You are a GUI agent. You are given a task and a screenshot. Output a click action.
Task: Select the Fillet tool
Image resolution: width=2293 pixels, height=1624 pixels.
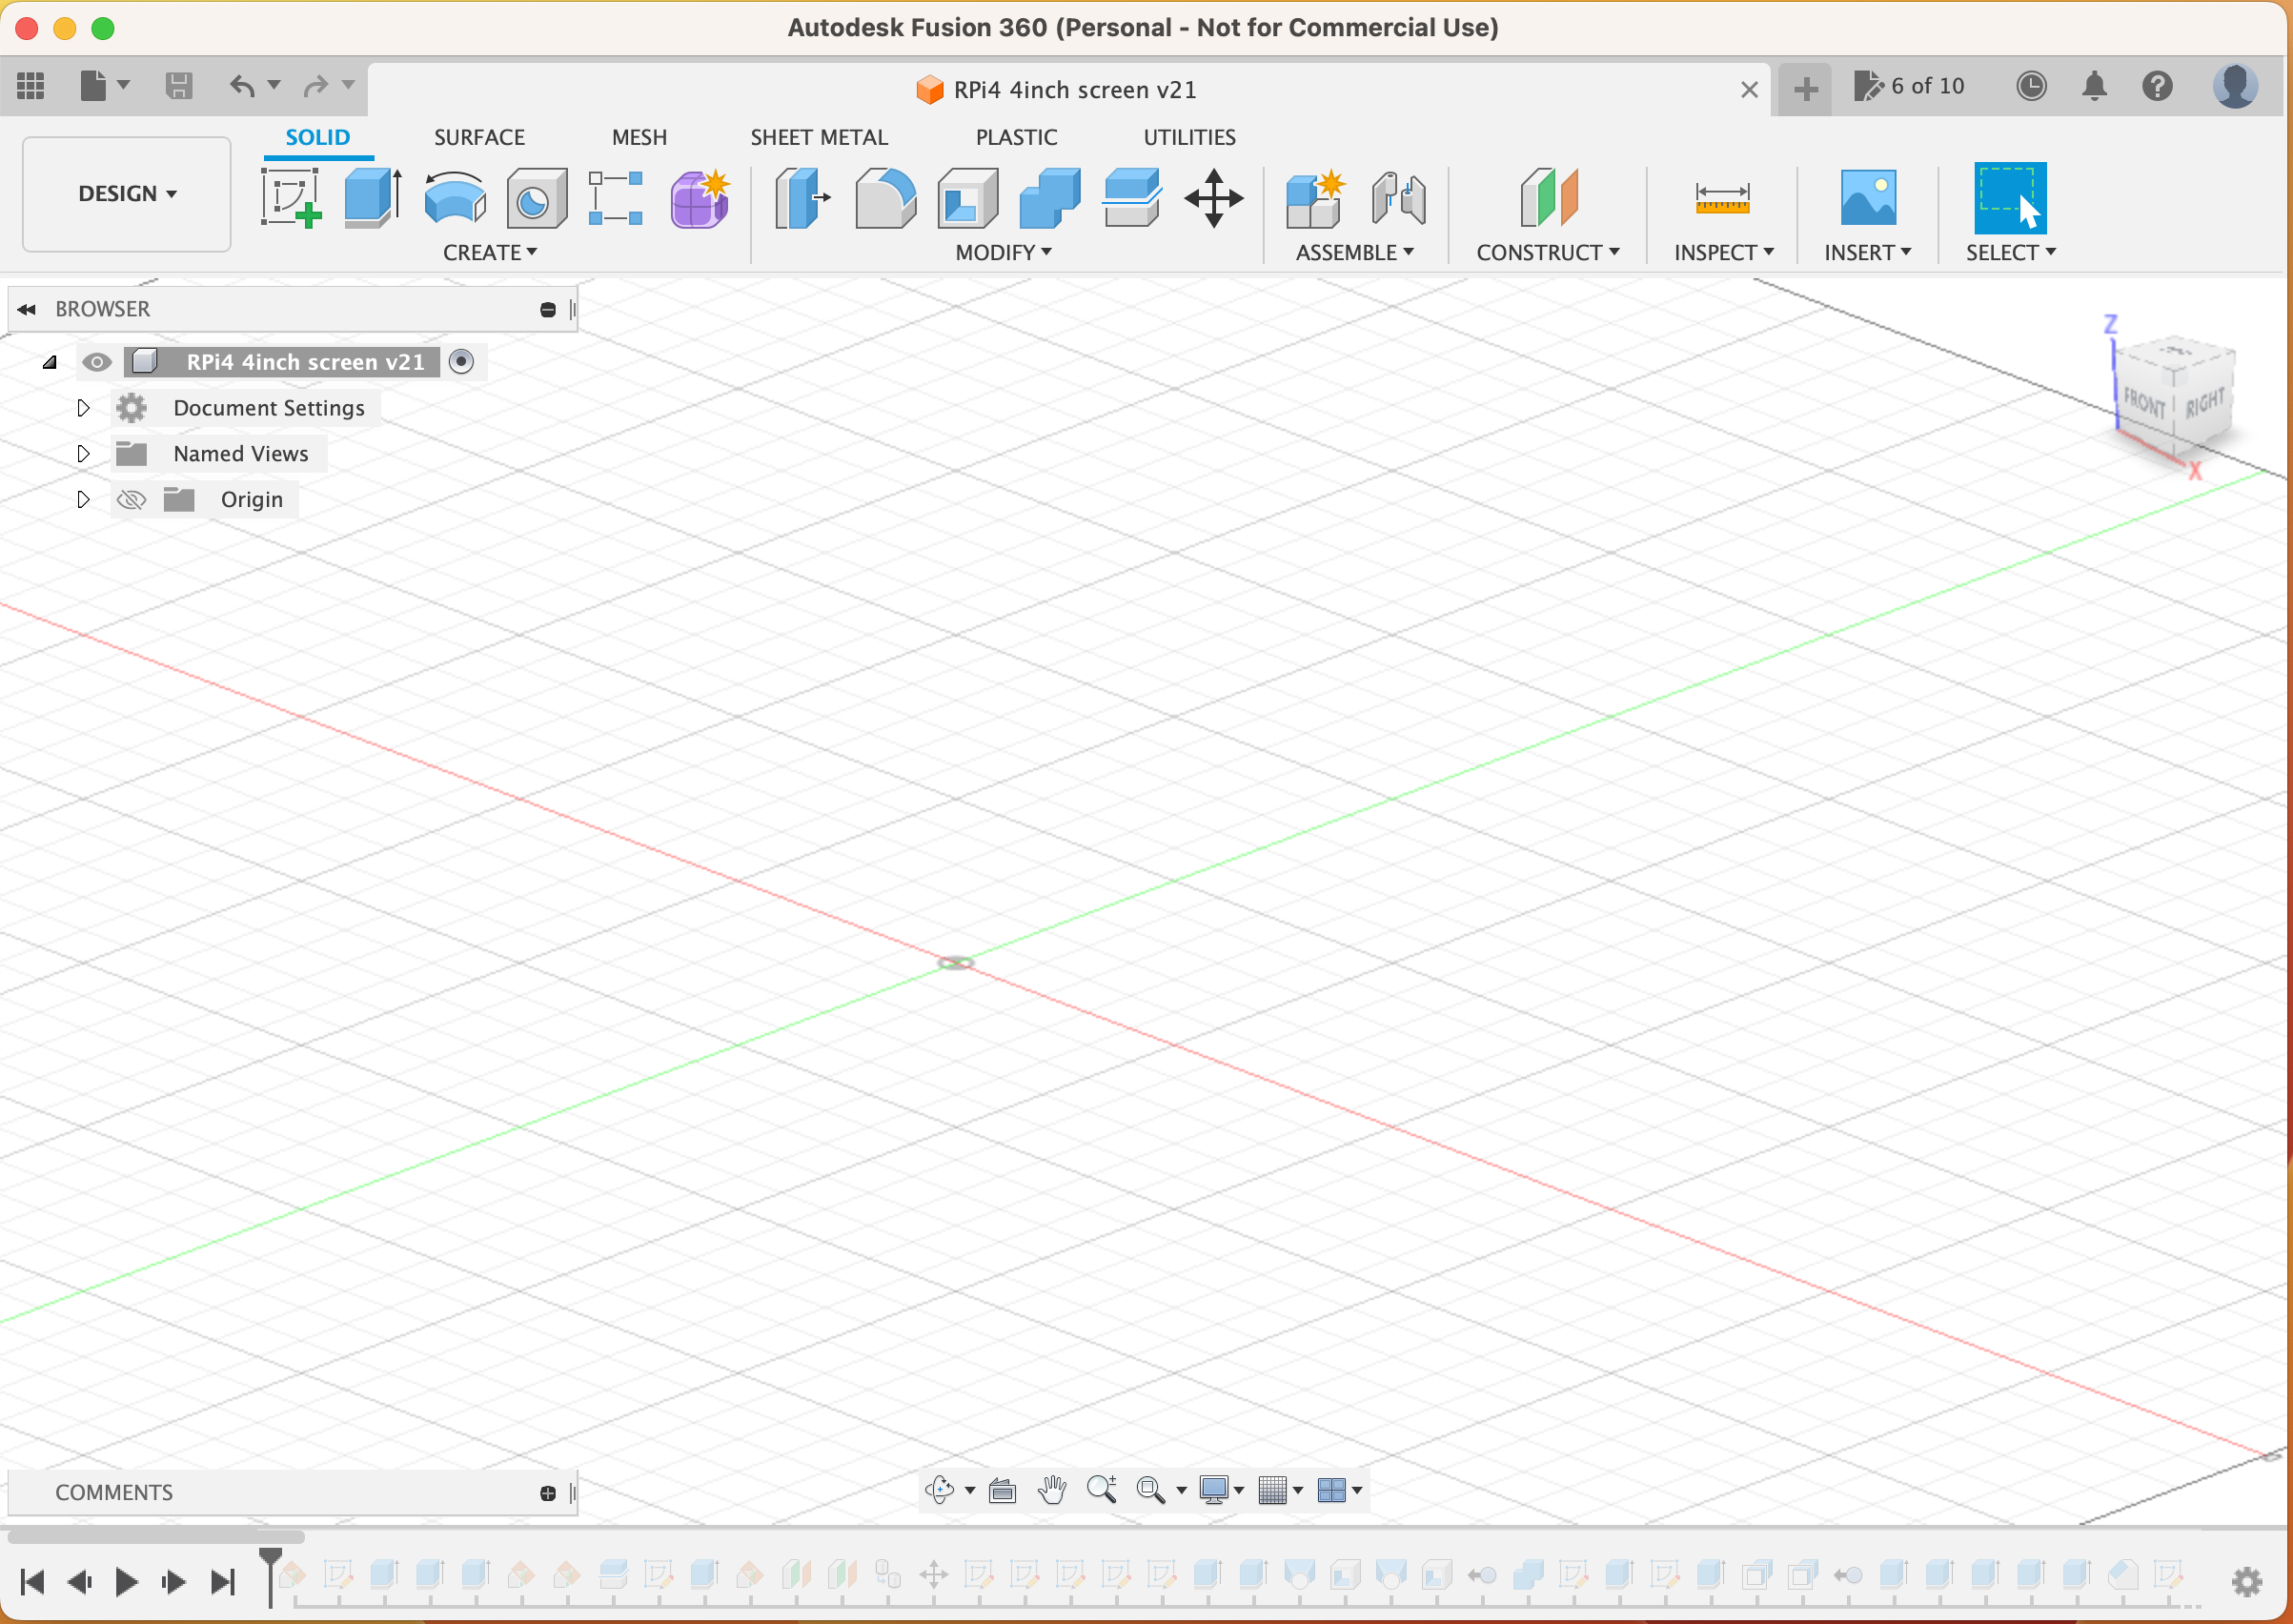point(886,197)
